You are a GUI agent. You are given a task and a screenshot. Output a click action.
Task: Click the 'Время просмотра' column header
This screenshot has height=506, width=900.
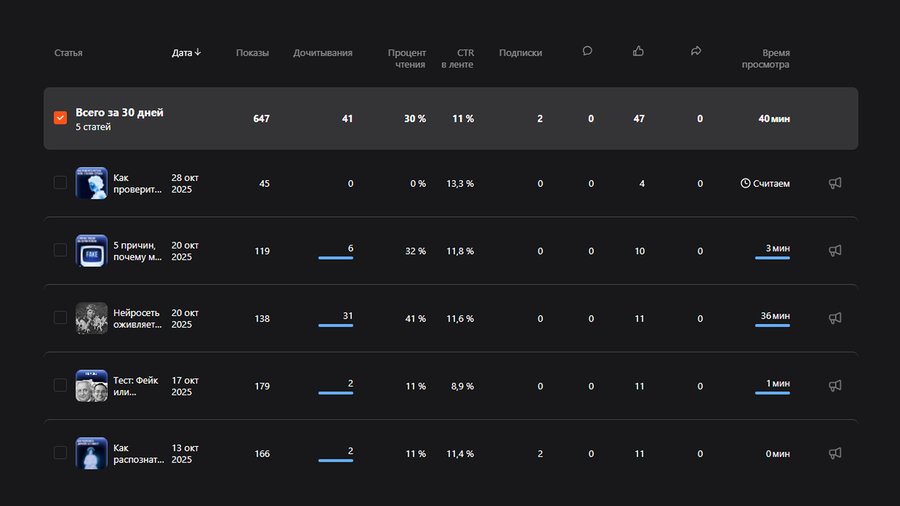765,58
